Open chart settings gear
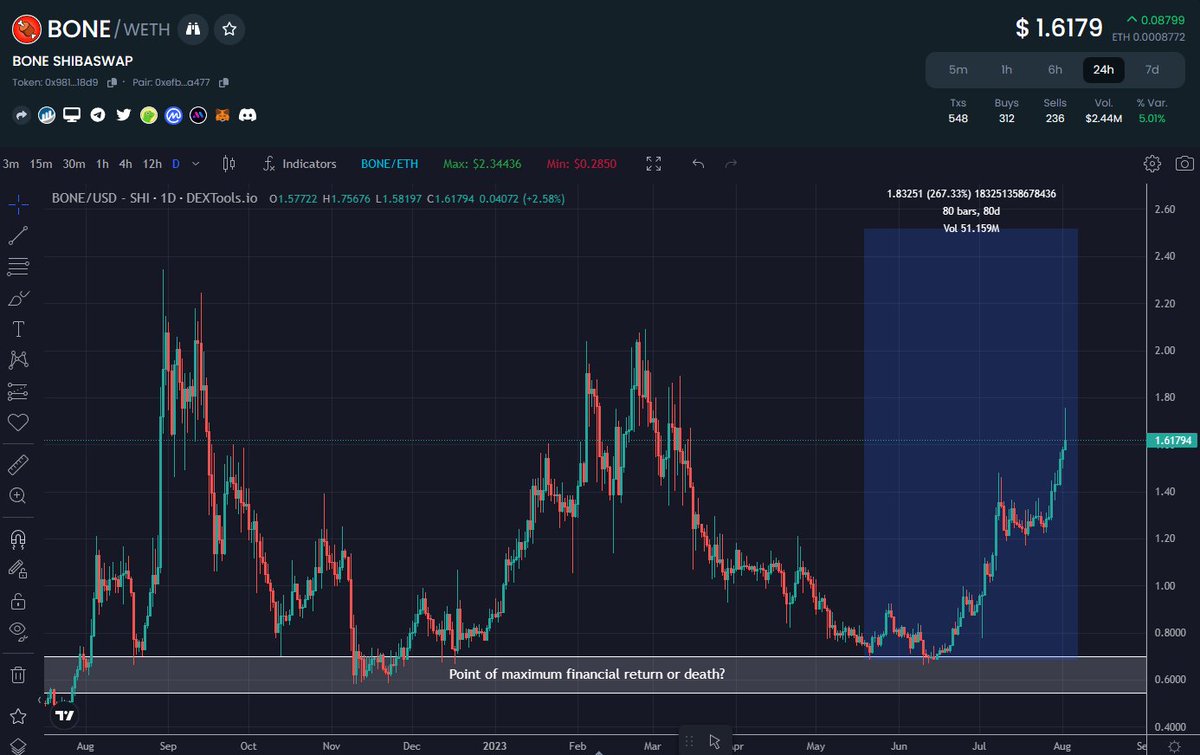1200x755 pixels. pos(1152,163)
